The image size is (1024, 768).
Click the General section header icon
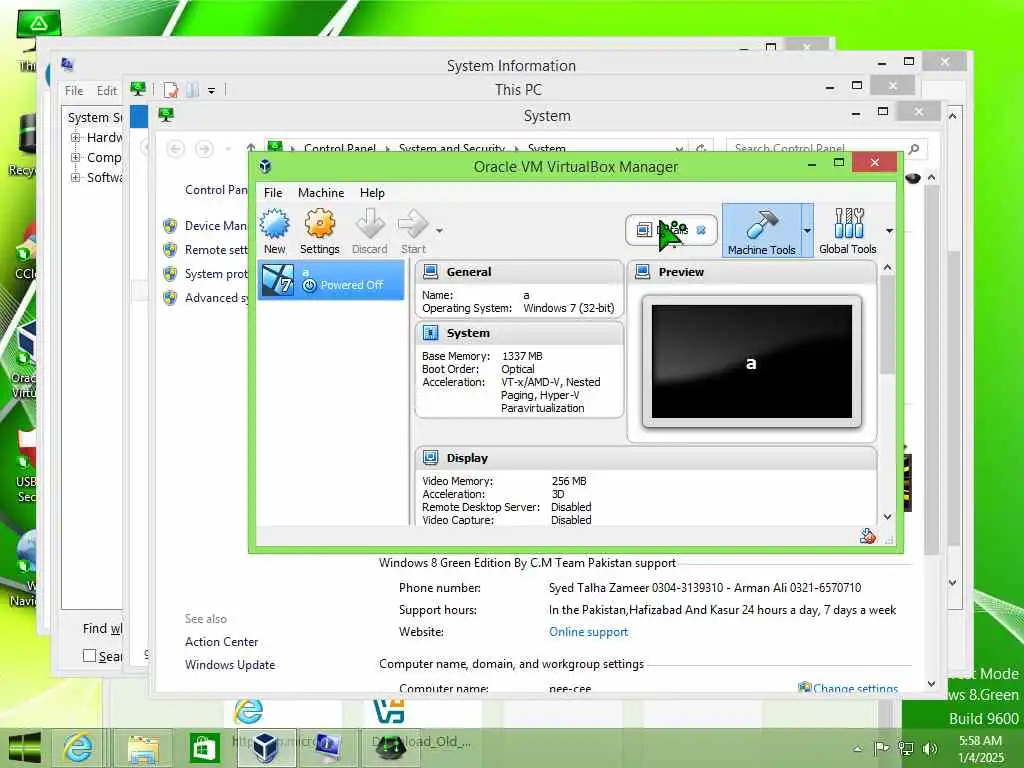coord(430,272)
